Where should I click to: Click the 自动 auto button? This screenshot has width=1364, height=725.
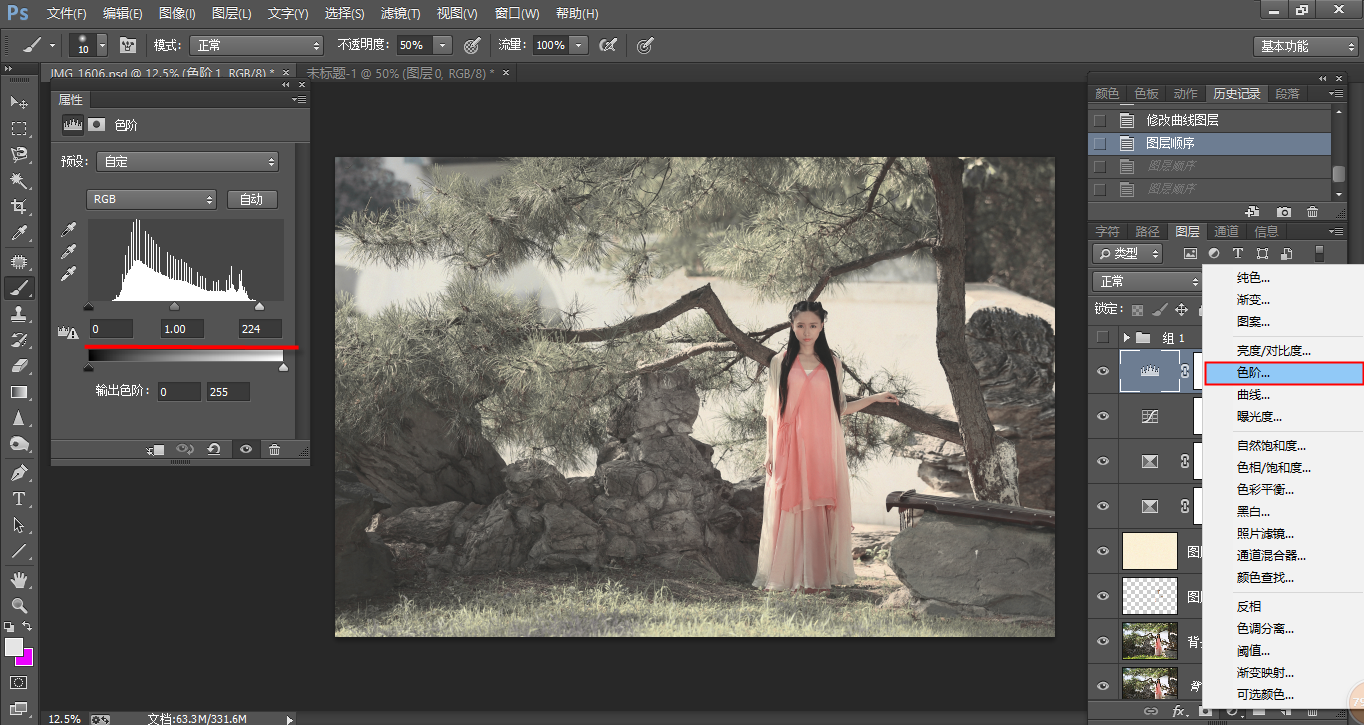click(252, 199)
